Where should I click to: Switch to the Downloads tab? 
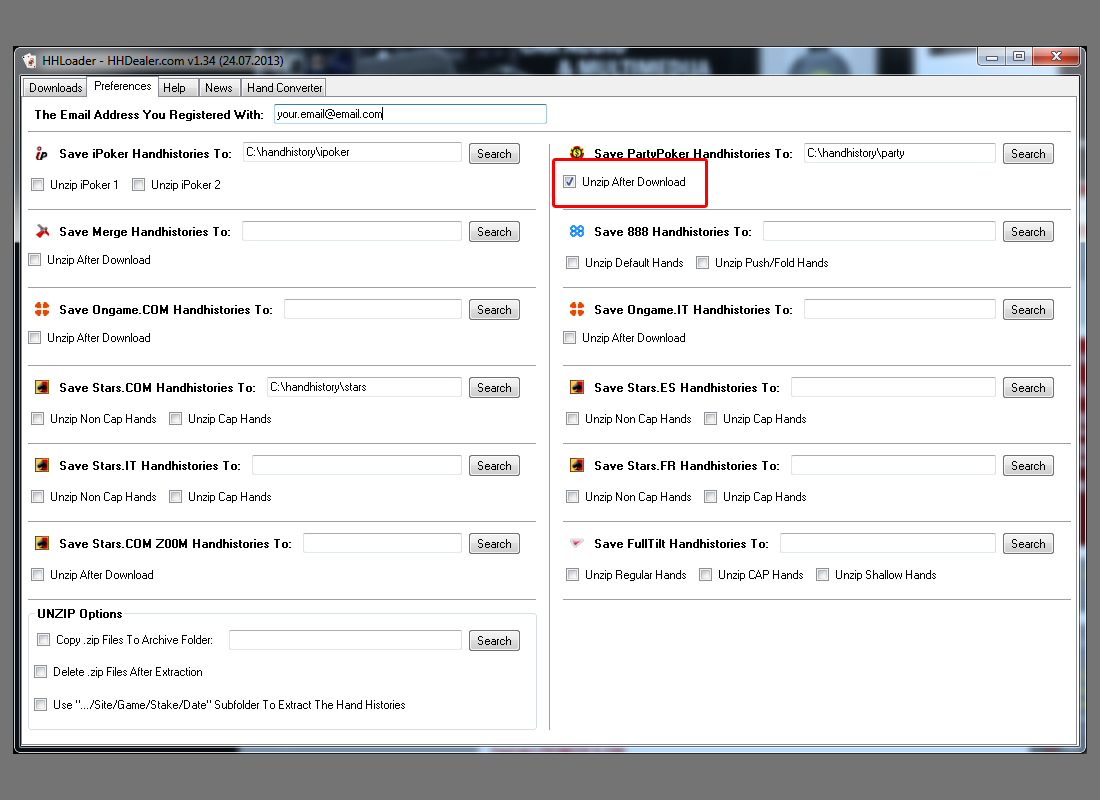(55, 88)
